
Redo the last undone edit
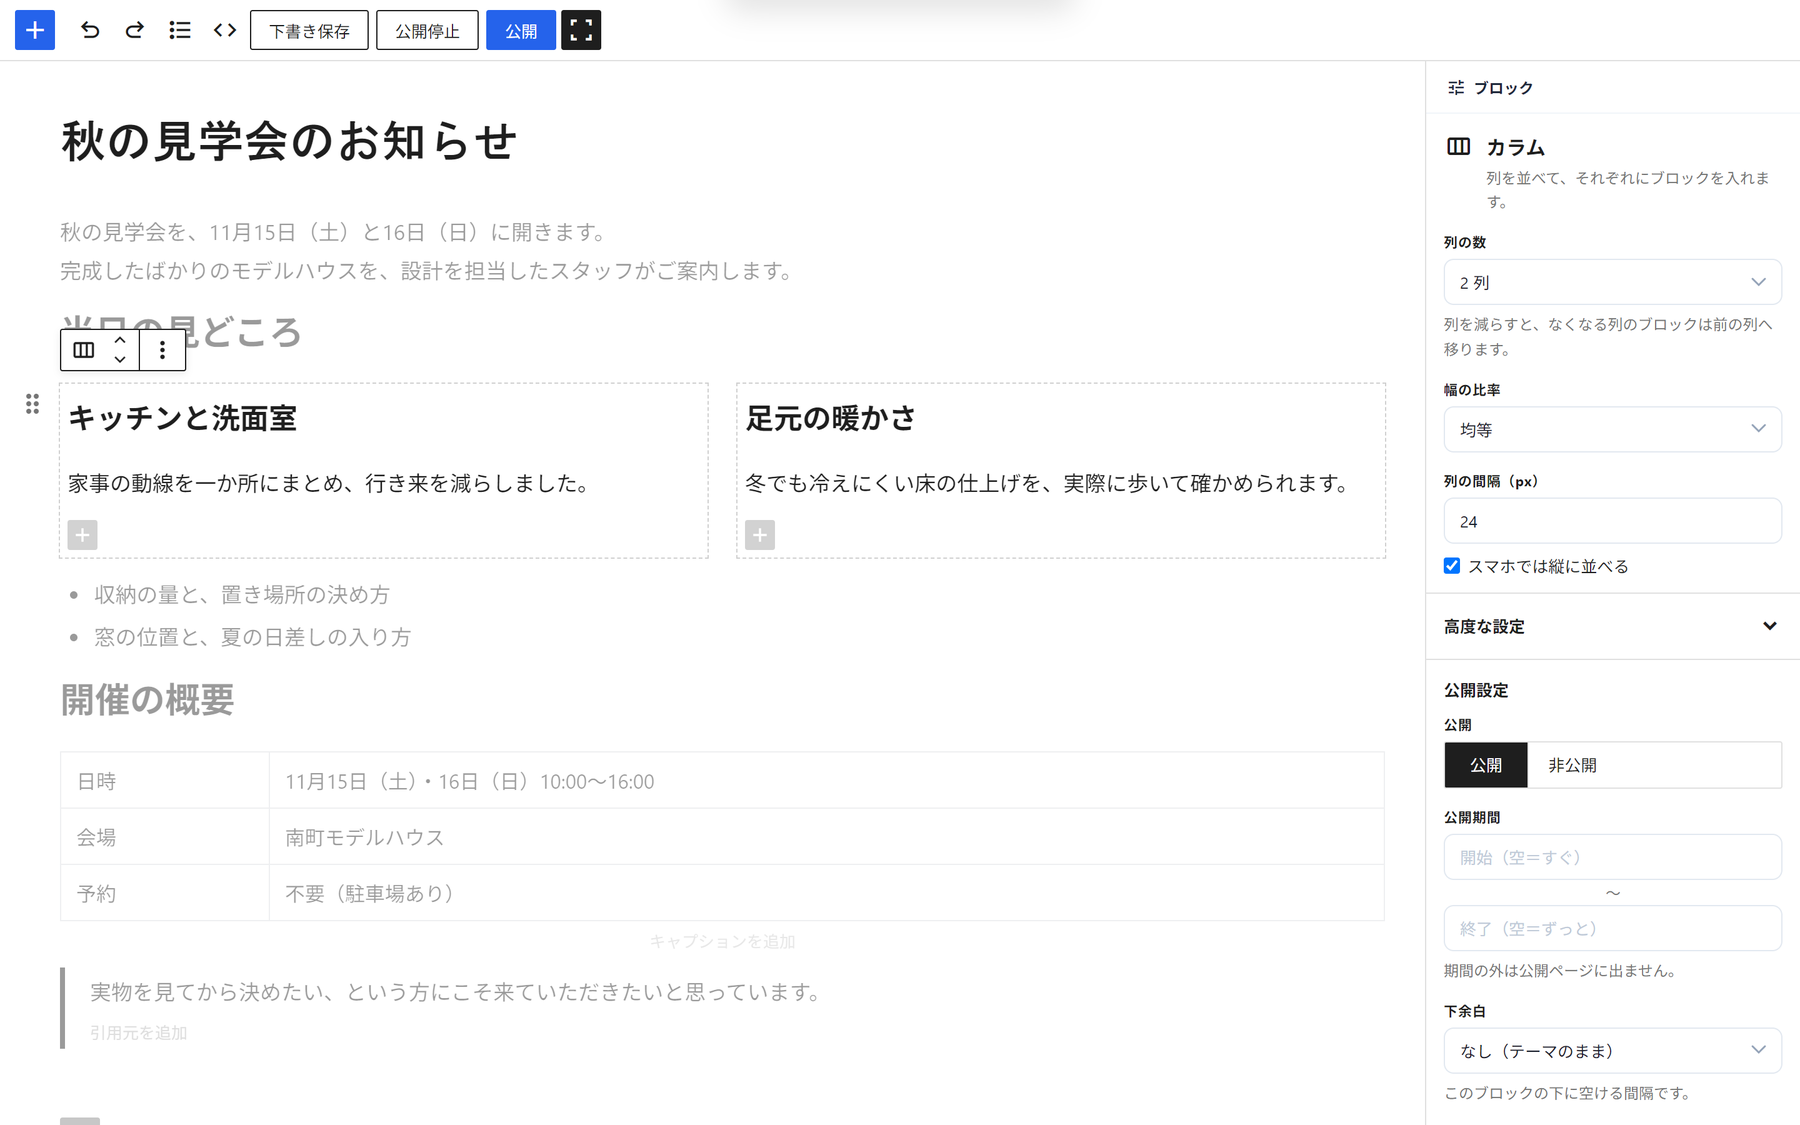click(134, 30)
